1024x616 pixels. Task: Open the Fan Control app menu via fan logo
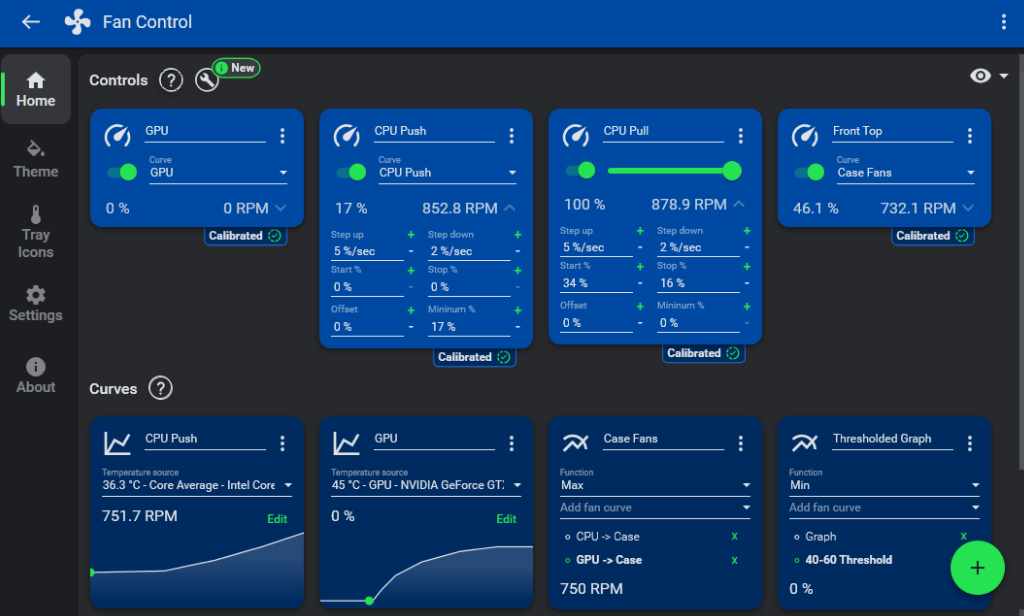click(x=77, y=21)
